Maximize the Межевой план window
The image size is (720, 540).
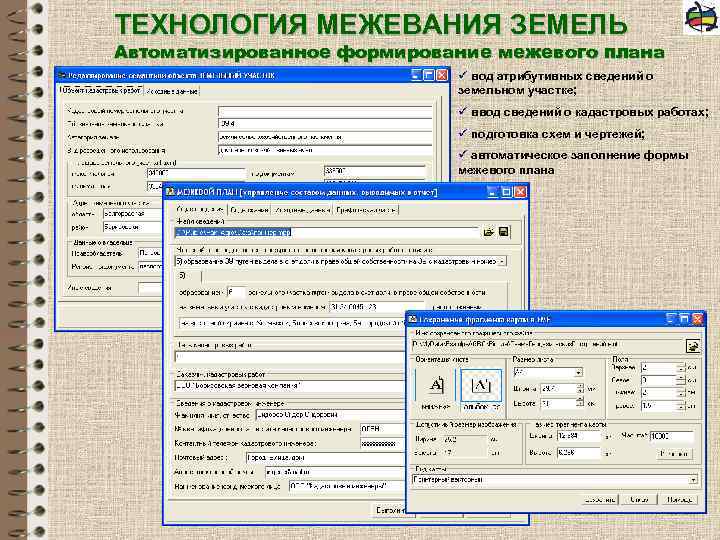[506, 192]
